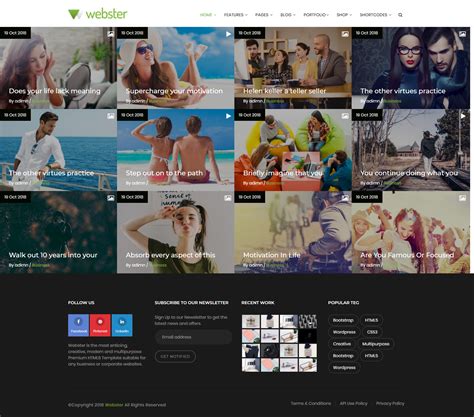Open the LinkedIn social button

click(122, 325)
